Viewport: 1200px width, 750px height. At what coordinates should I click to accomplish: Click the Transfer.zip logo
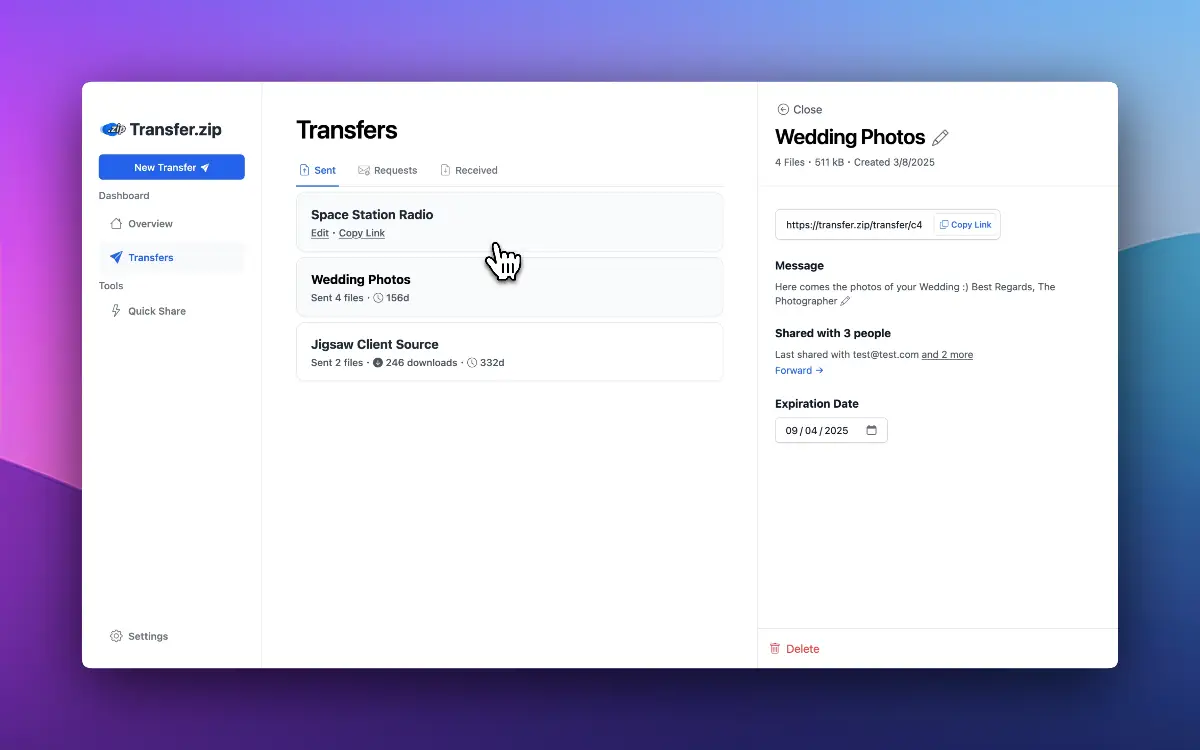click(x=161, y=129)
